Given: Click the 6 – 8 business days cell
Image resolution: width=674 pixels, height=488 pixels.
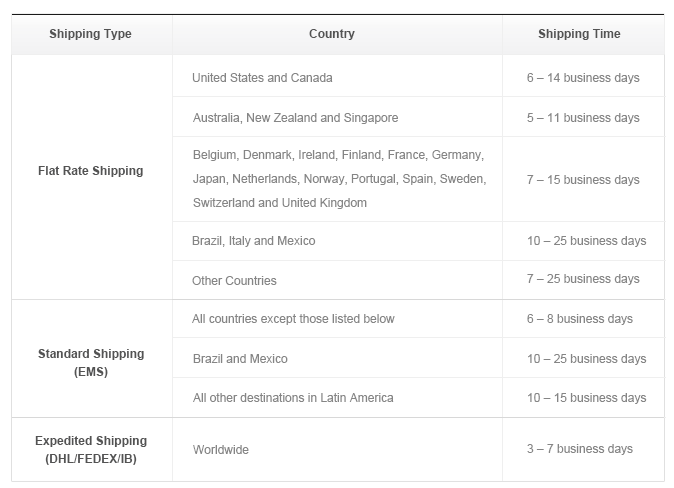Looking at the screenshot, I should click(583, 319).
